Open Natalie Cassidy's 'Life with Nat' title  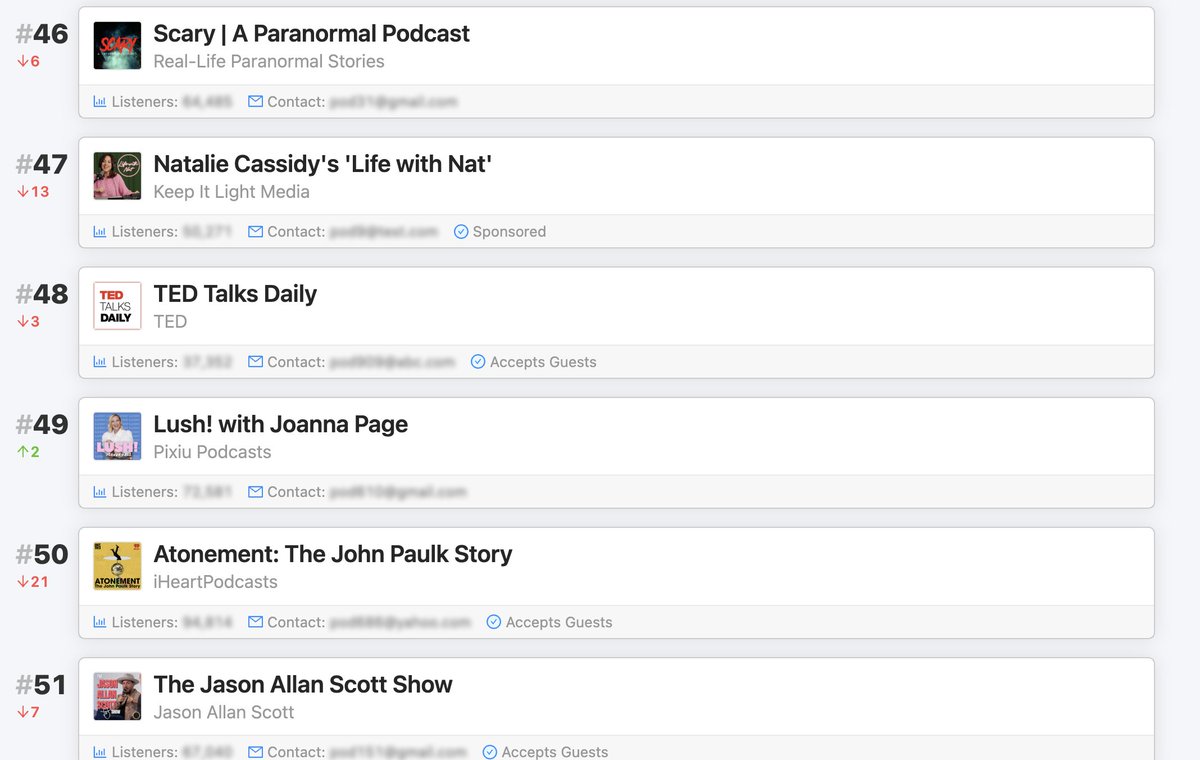pyautogui.click(x=322, y=163)
